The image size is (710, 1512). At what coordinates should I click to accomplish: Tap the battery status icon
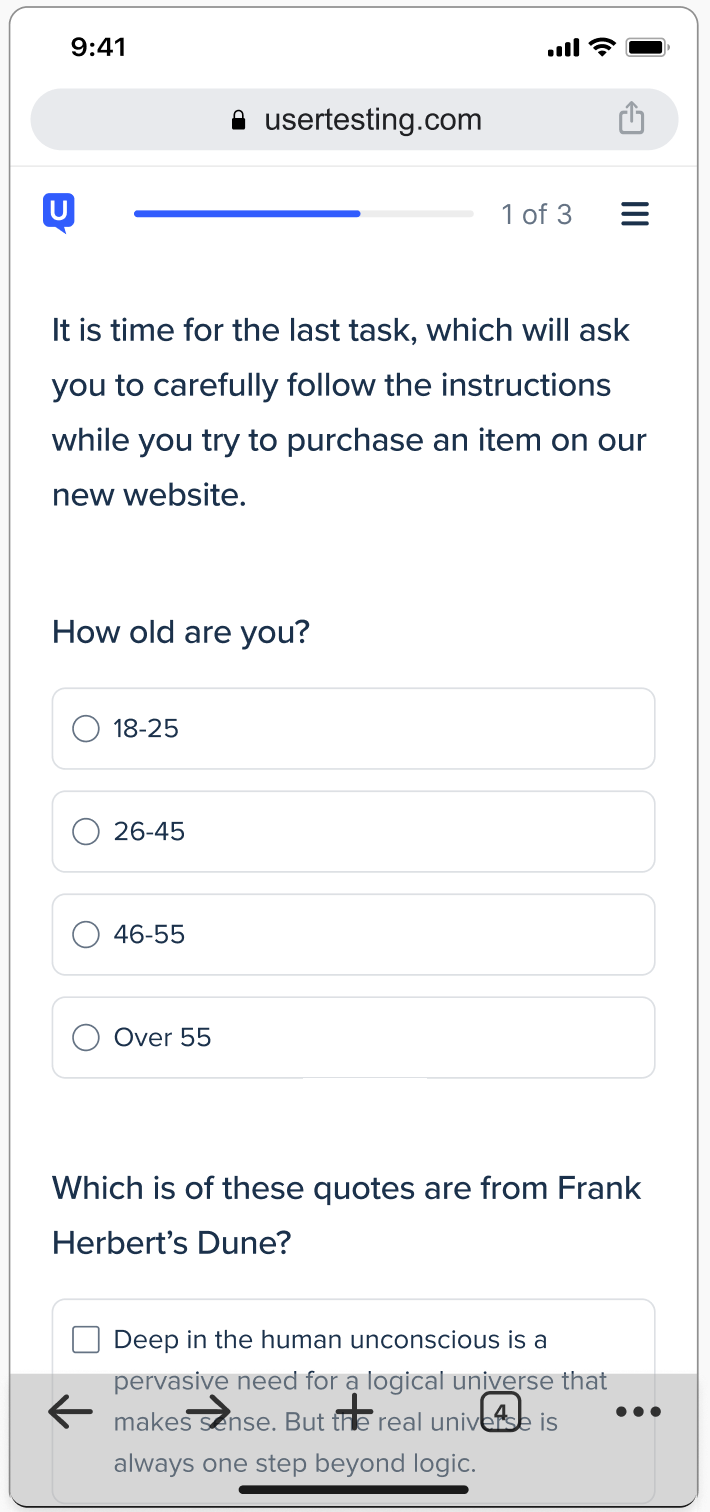point(646,47)
